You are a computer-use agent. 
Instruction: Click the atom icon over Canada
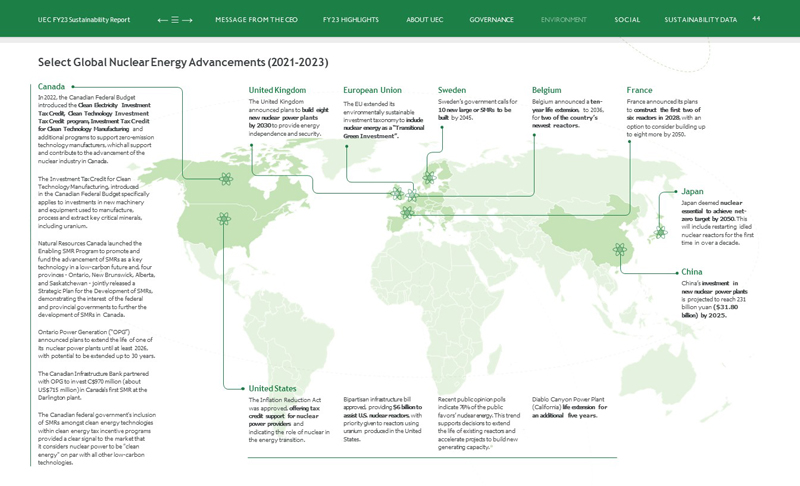(x=227, y=180)
